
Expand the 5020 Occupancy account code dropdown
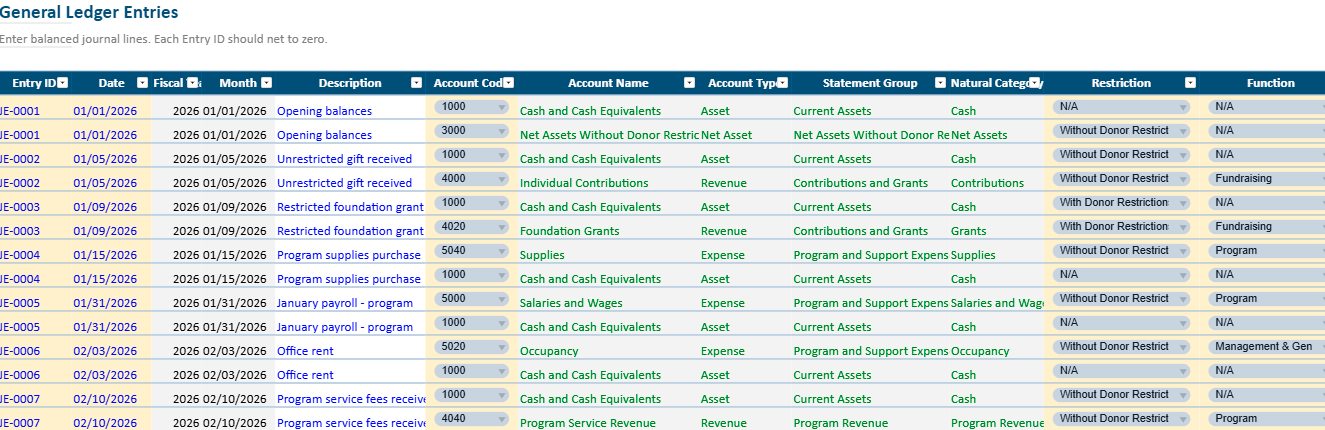click(471, 347)
